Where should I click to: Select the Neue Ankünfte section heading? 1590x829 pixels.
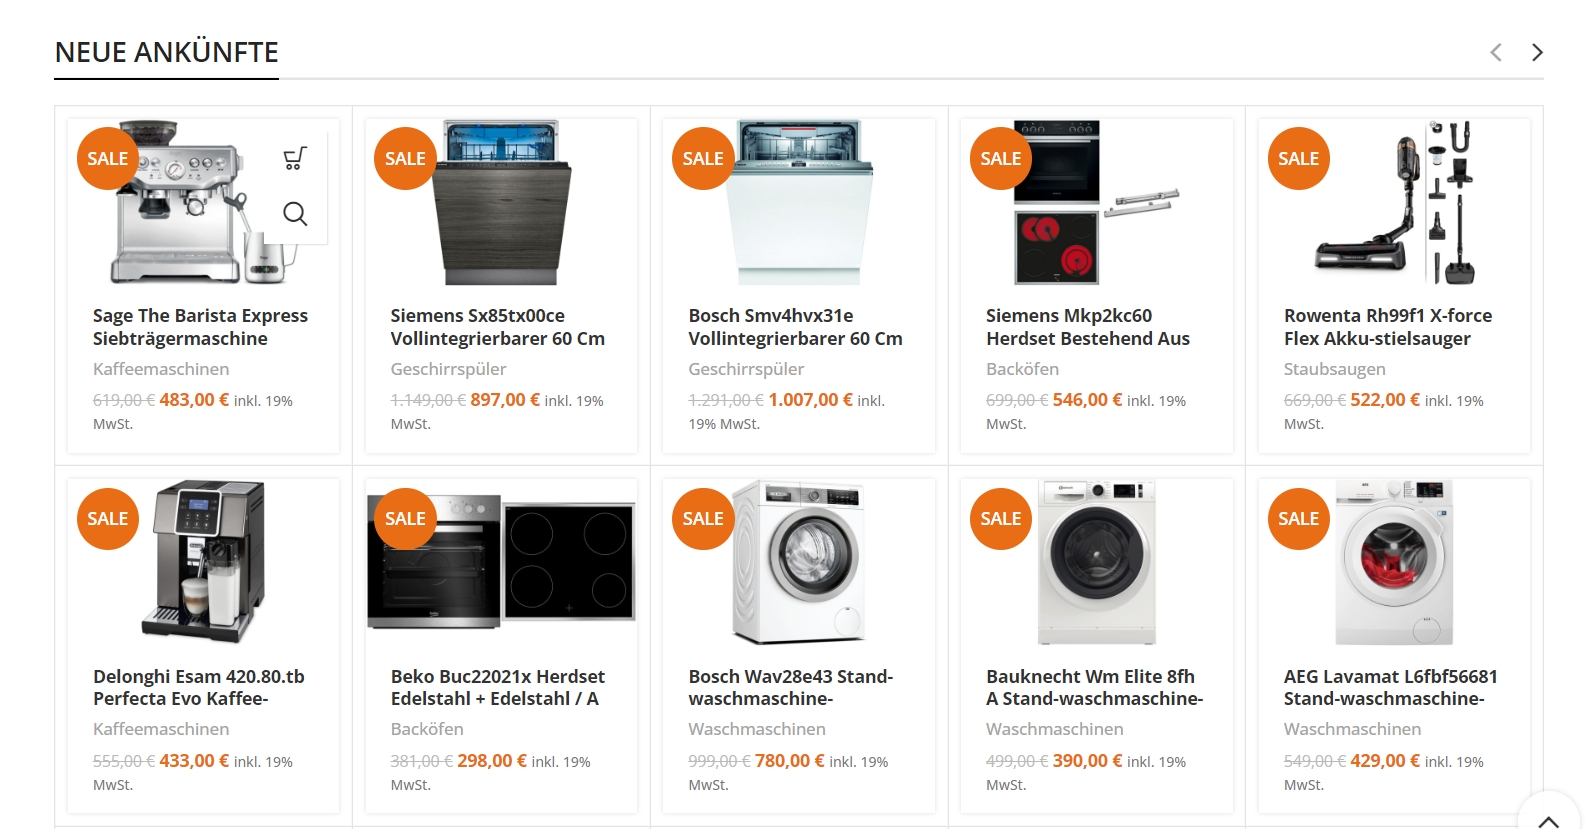click(167, 52)
